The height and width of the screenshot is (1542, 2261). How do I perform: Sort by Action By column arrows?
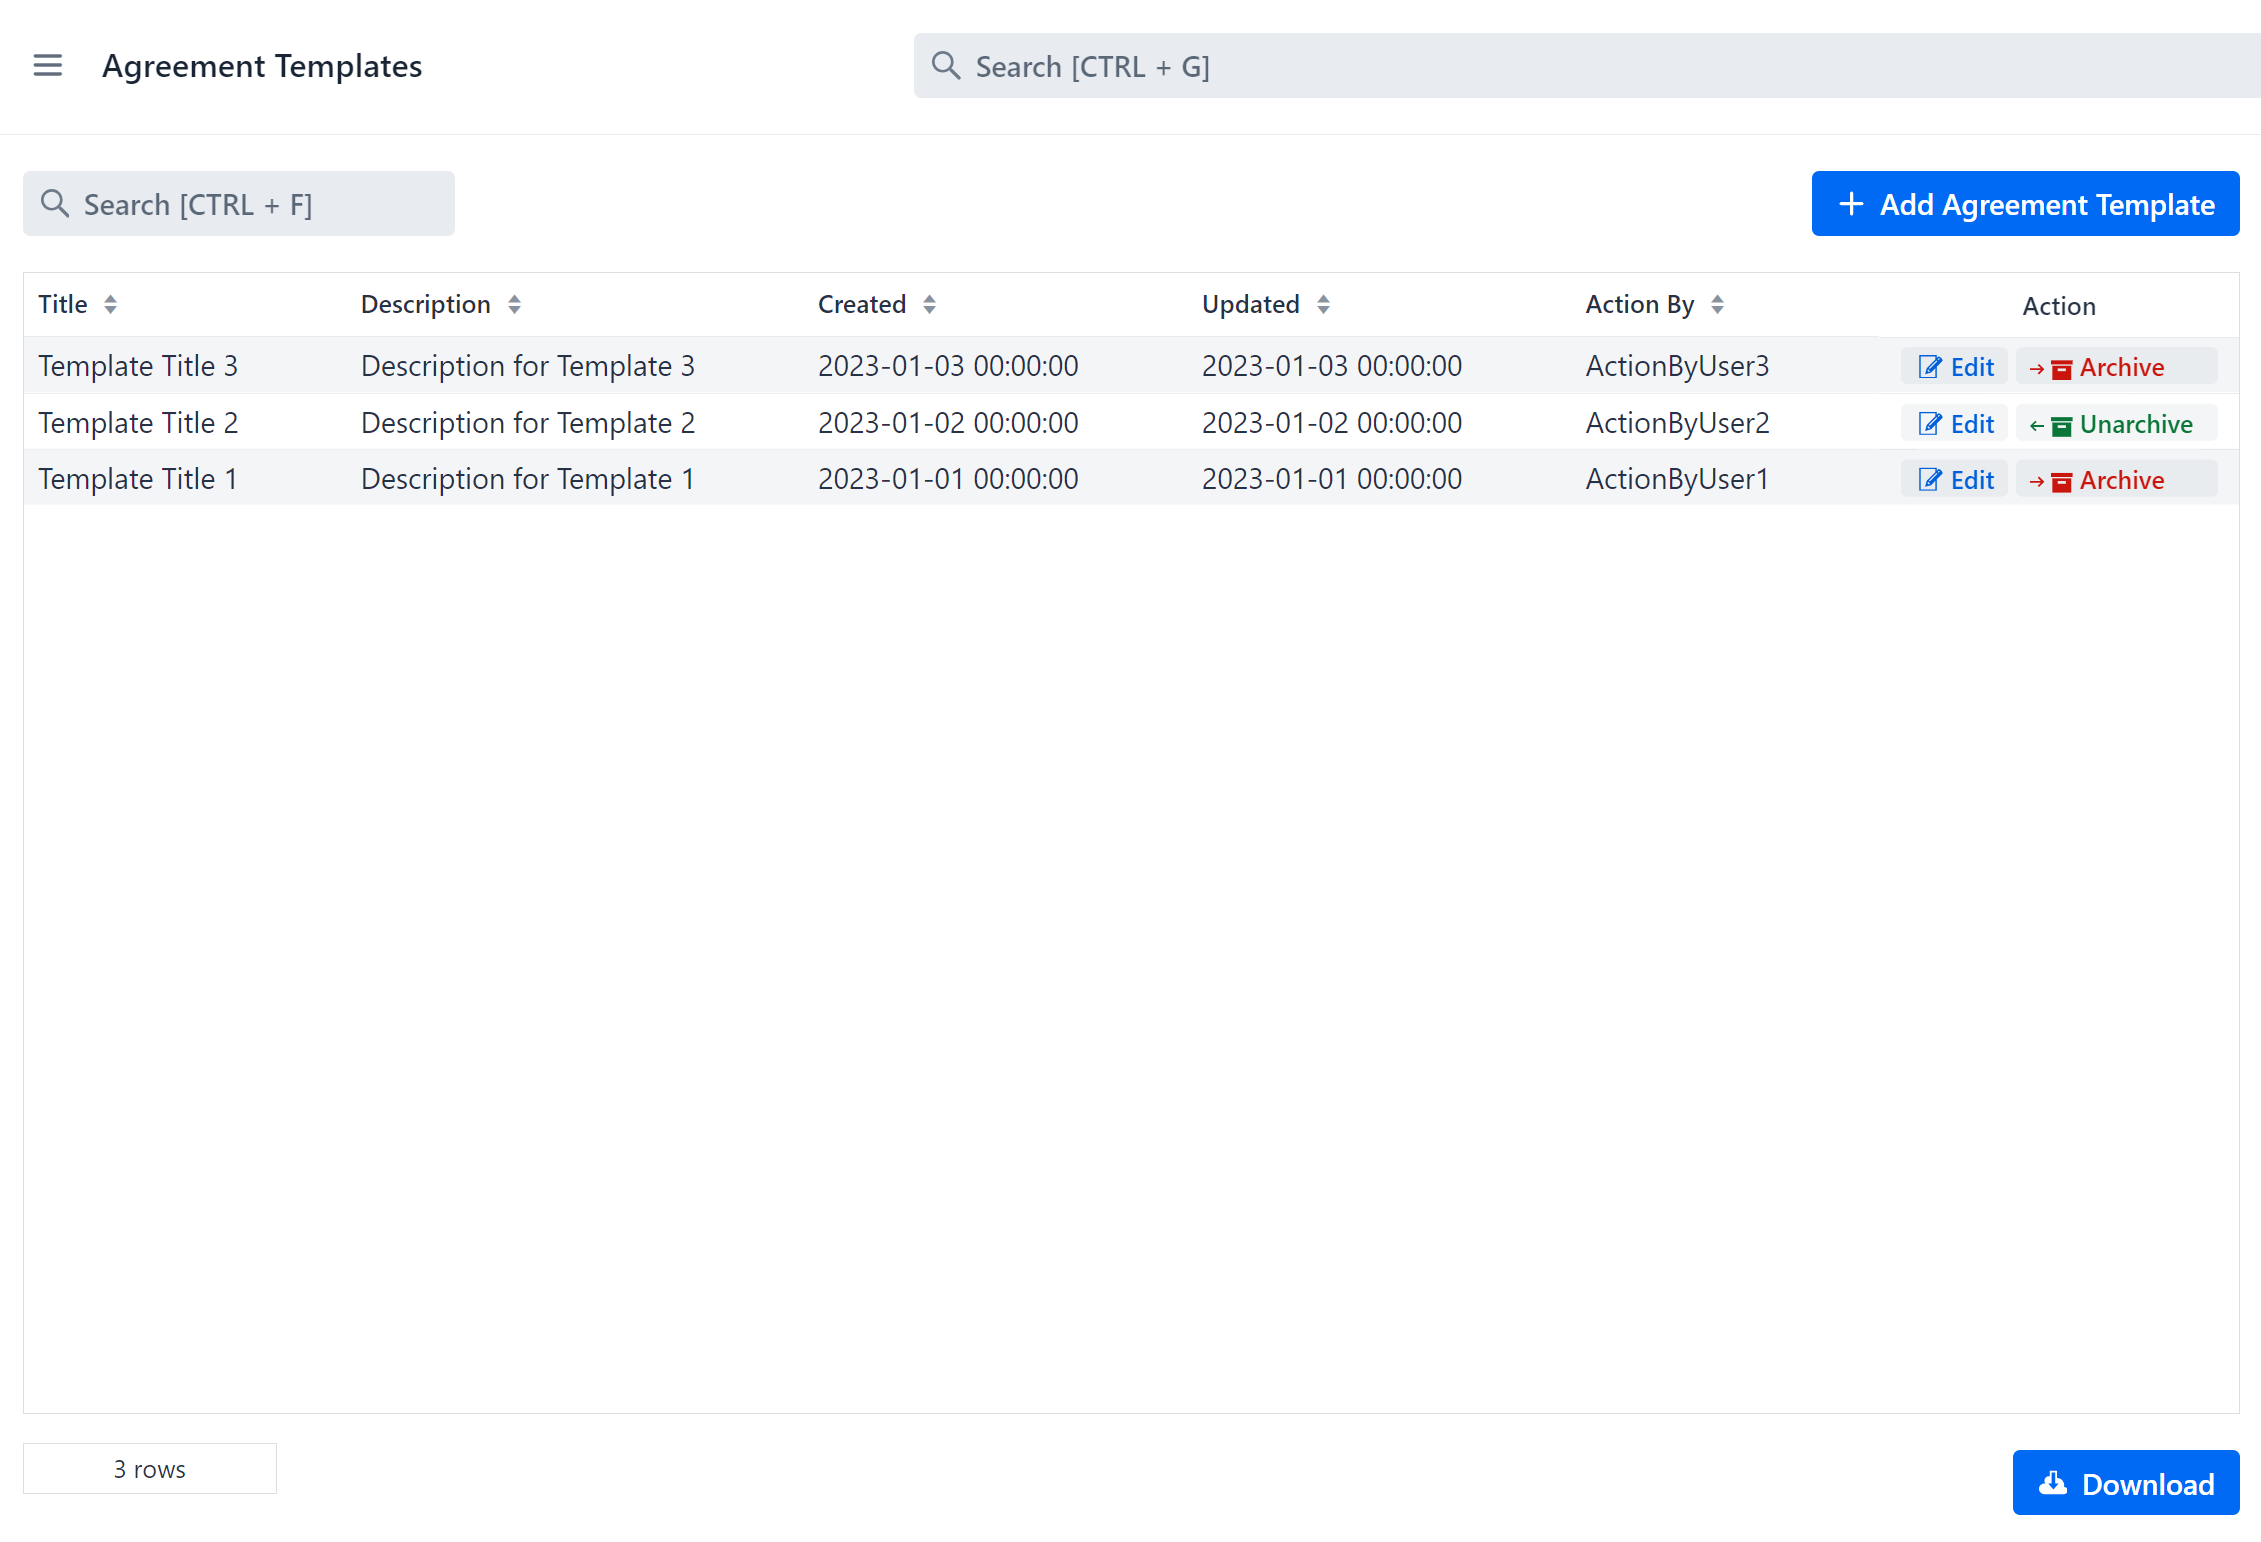tap(1717, 304)
